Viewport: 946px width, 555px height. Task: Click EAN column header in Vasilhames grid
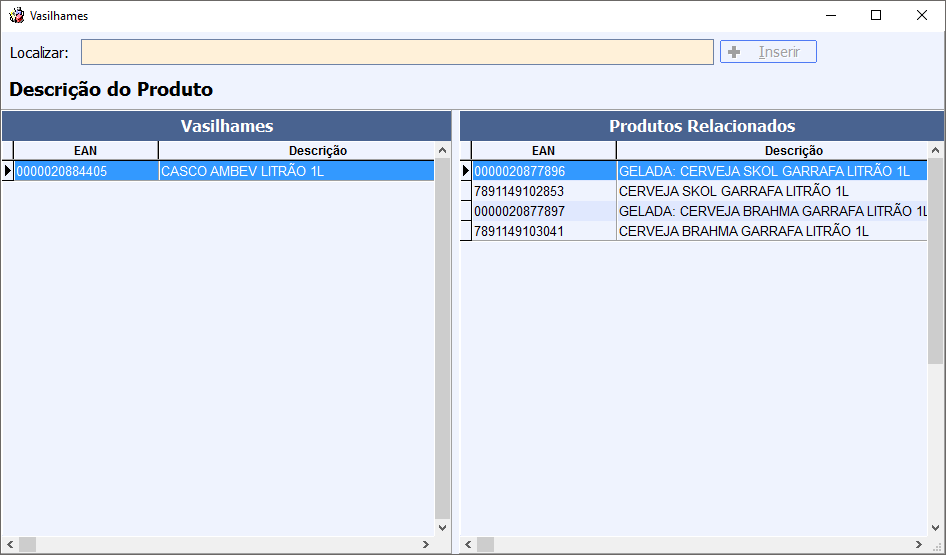click(86, 151)
